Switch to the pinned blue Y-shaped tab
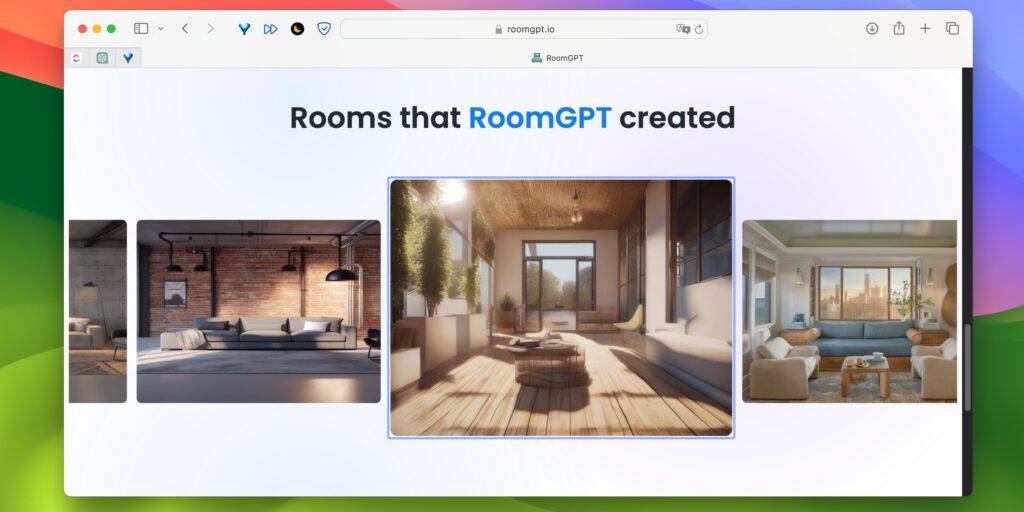The width and height of the screenshot is (1024, 512). point(128,58)
